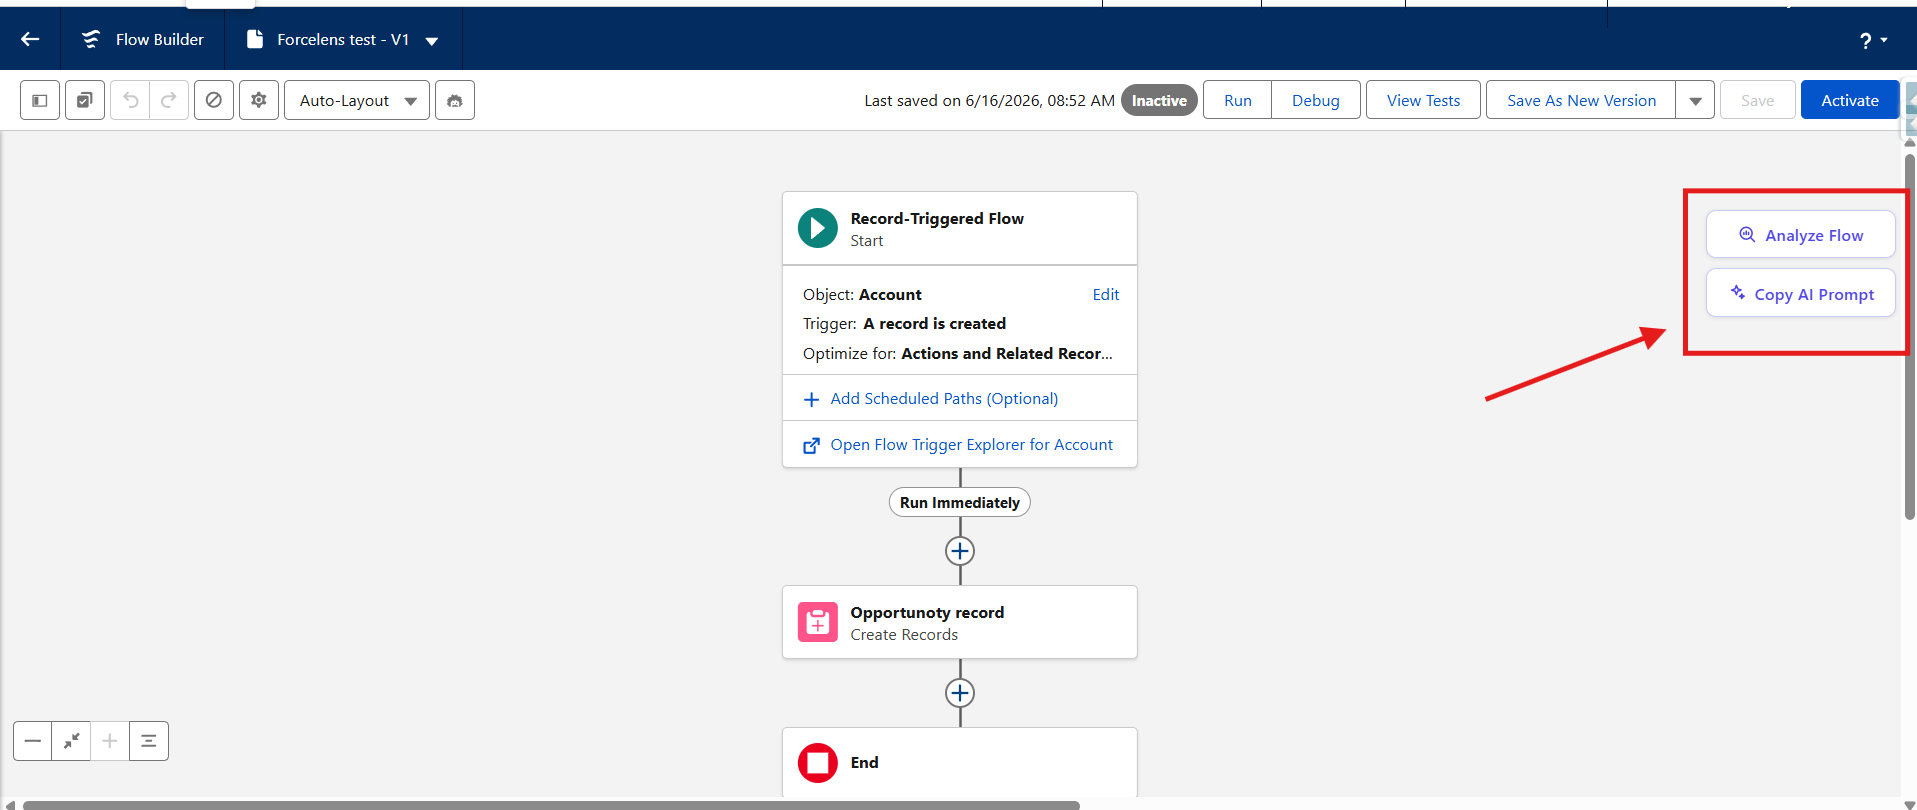Click the Run Immediately path label

tap(959, 502)
